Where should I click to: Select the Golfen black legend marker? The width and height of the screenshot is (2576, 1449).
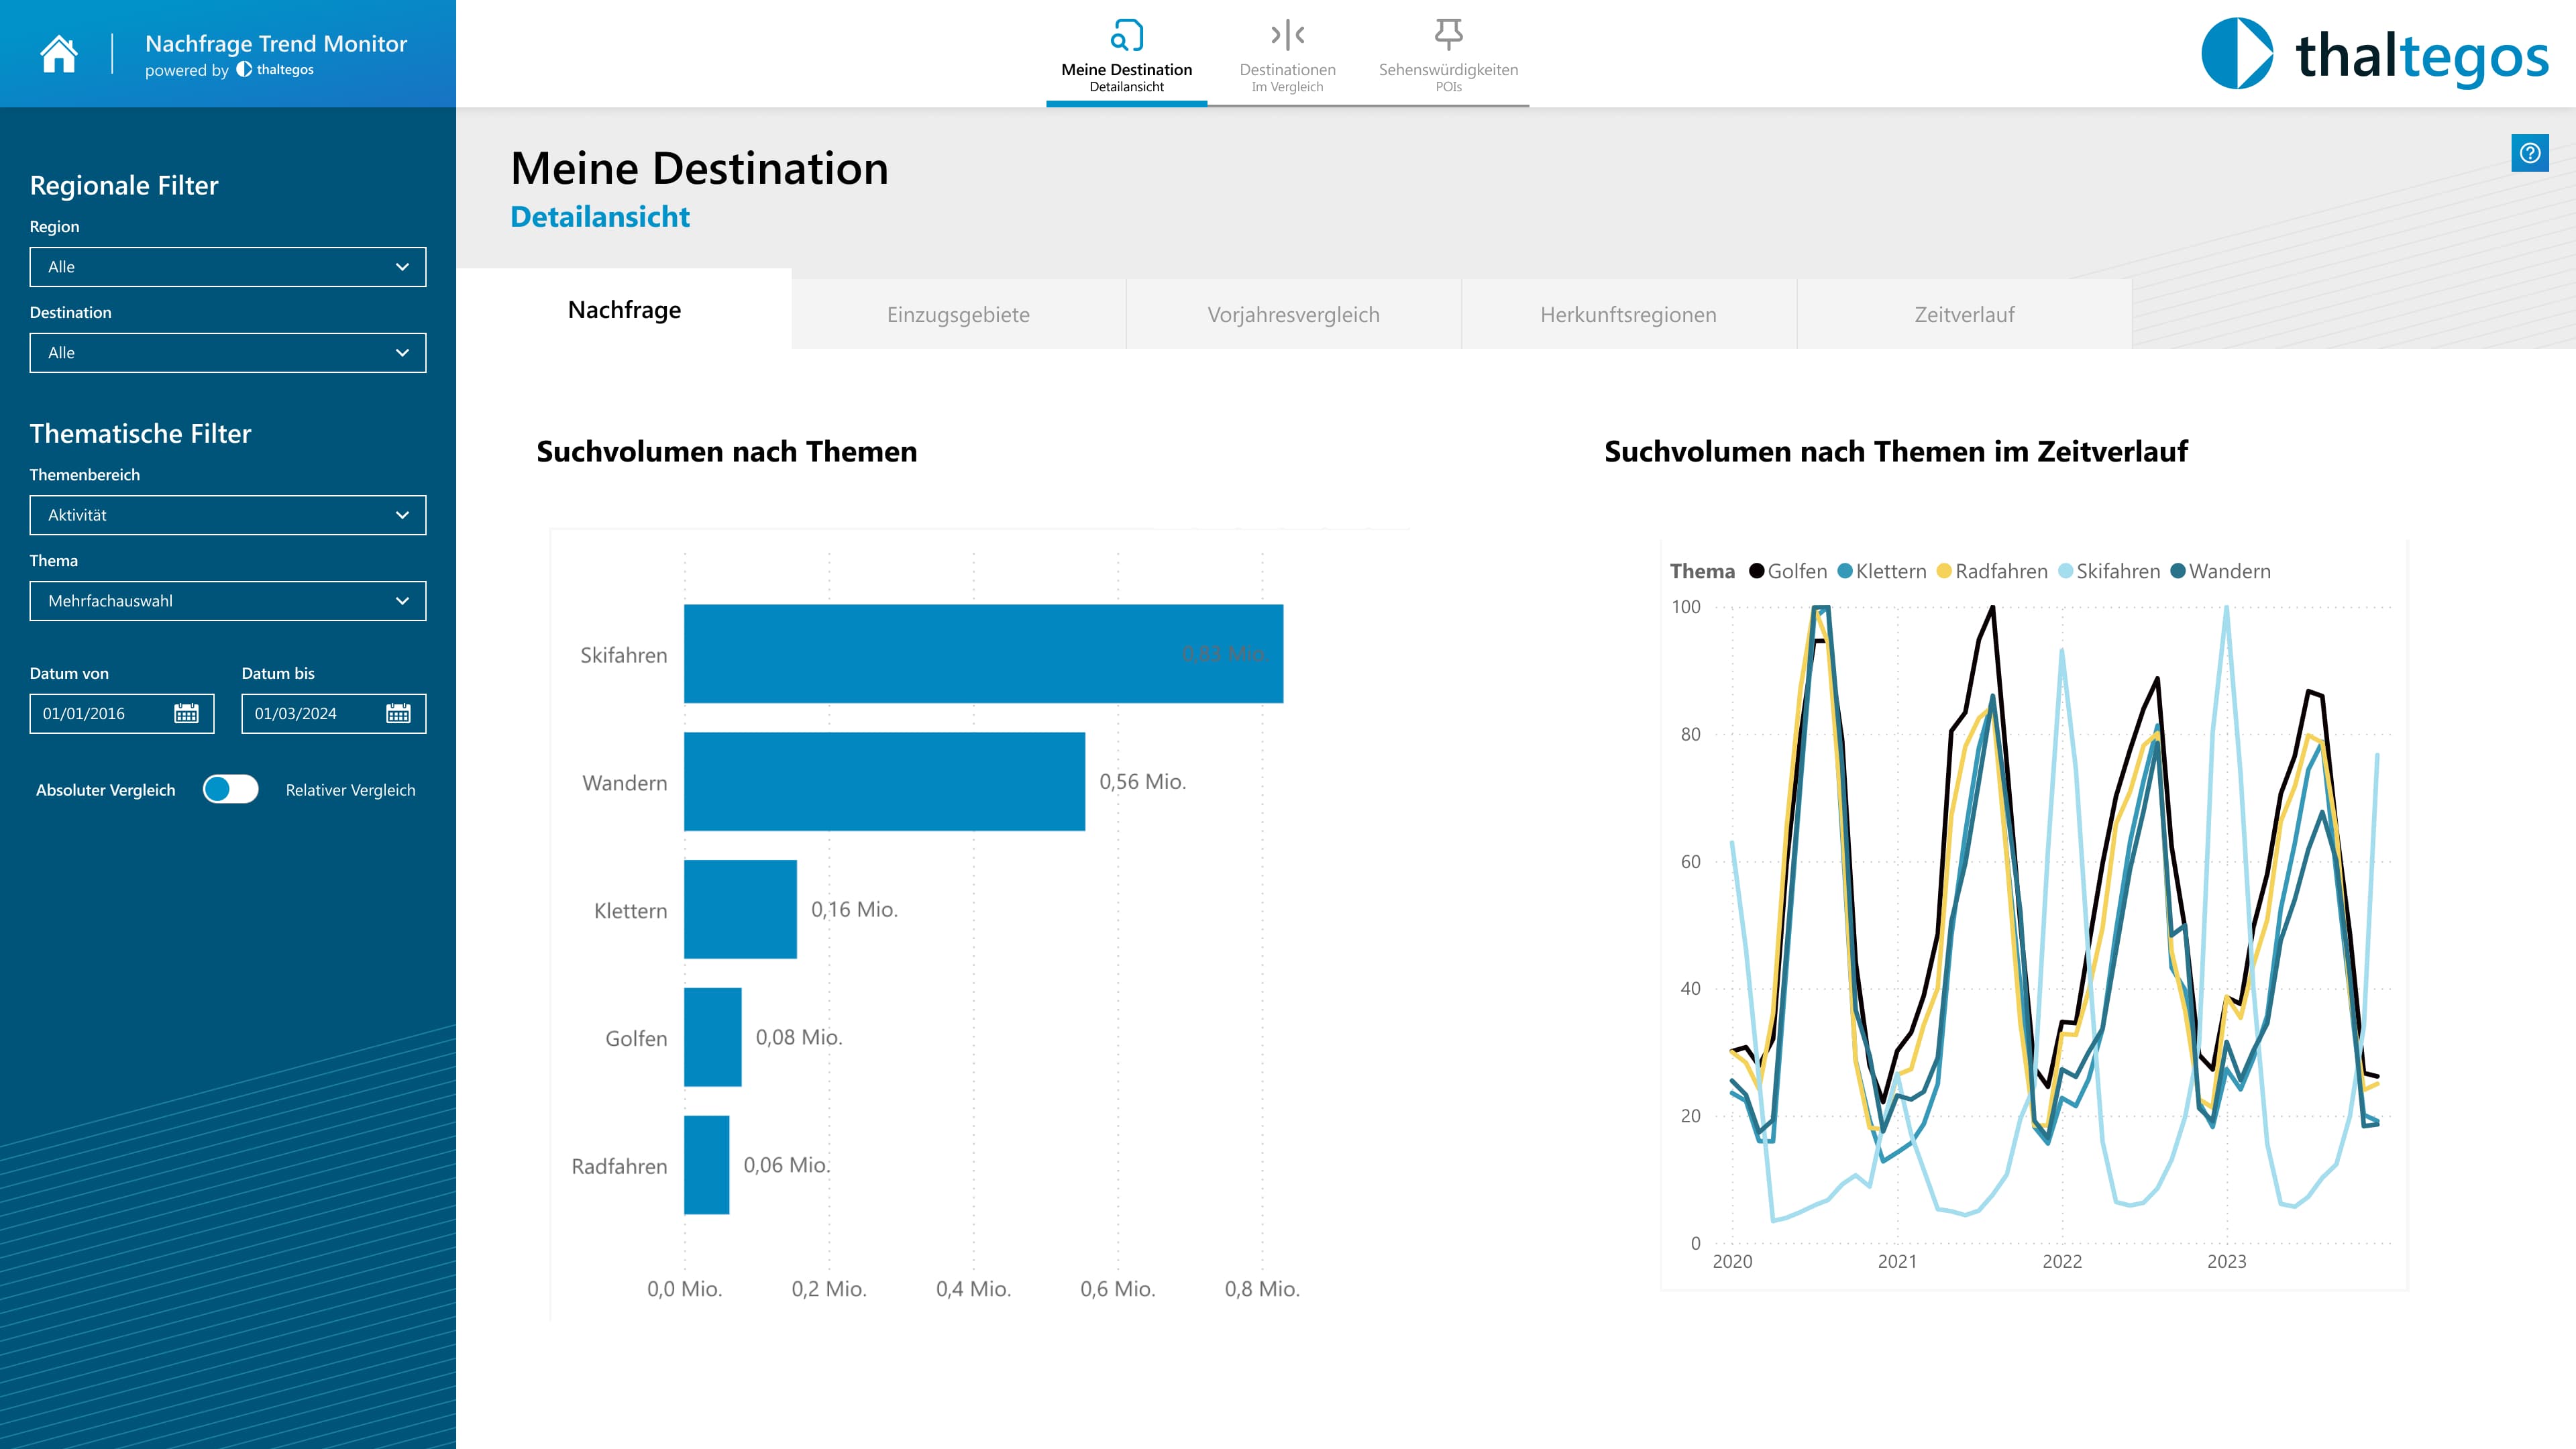coord(1756,571)
